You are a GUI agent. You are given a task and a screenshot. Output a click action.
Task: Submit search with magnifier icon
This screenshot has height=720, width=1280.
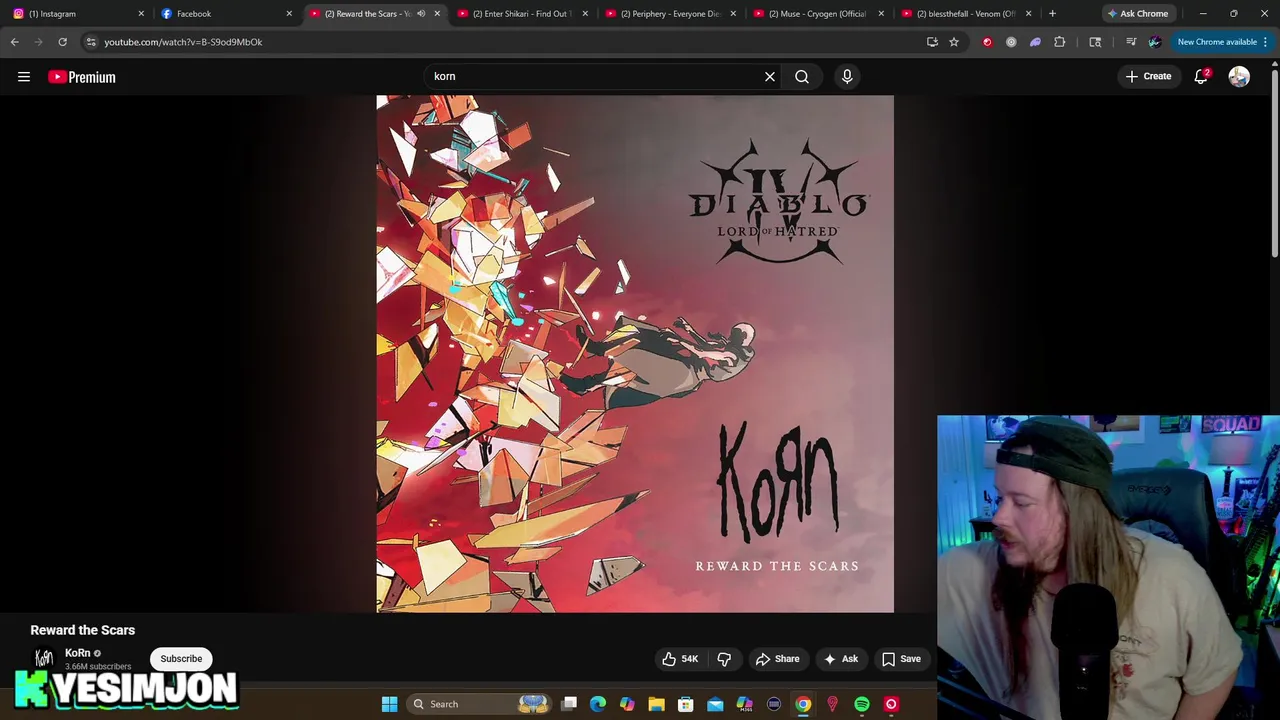tap(802, 77)
